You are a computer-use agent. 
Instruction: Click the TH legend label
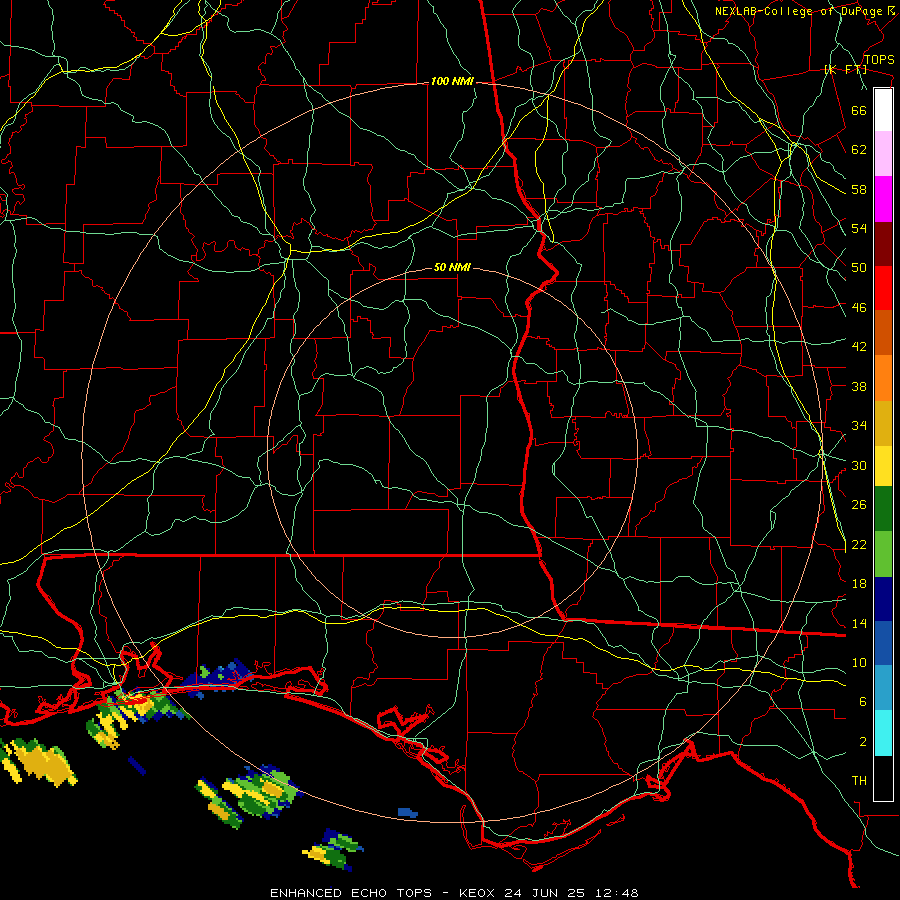pos(859,781)
